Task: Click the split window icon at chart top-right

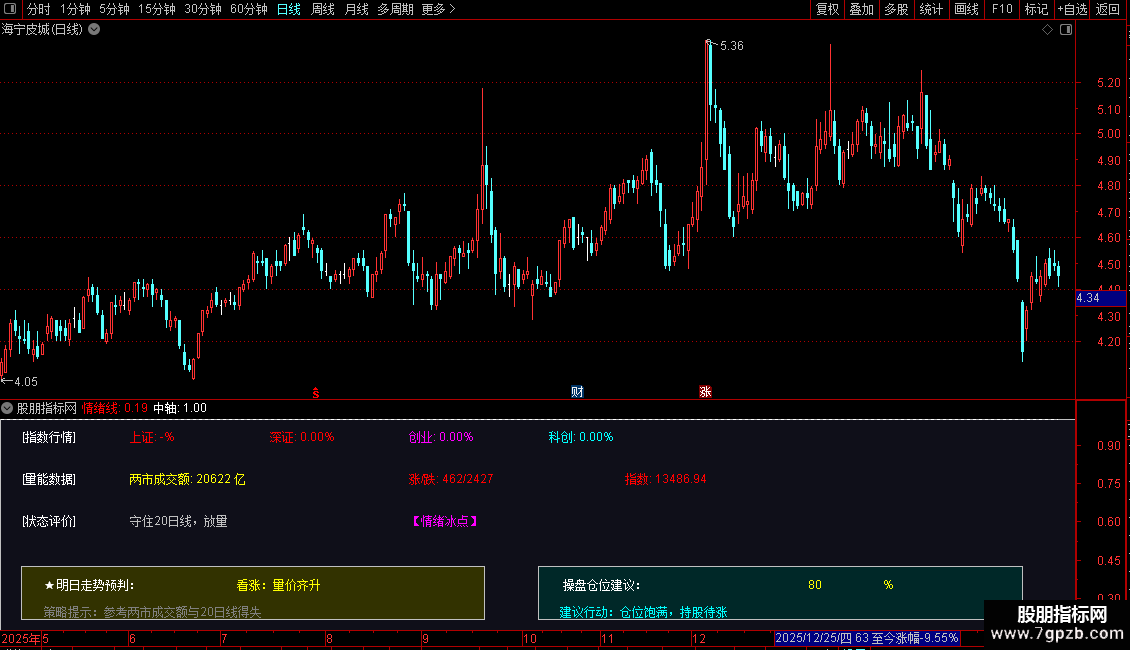Action: coord(1066,30)
